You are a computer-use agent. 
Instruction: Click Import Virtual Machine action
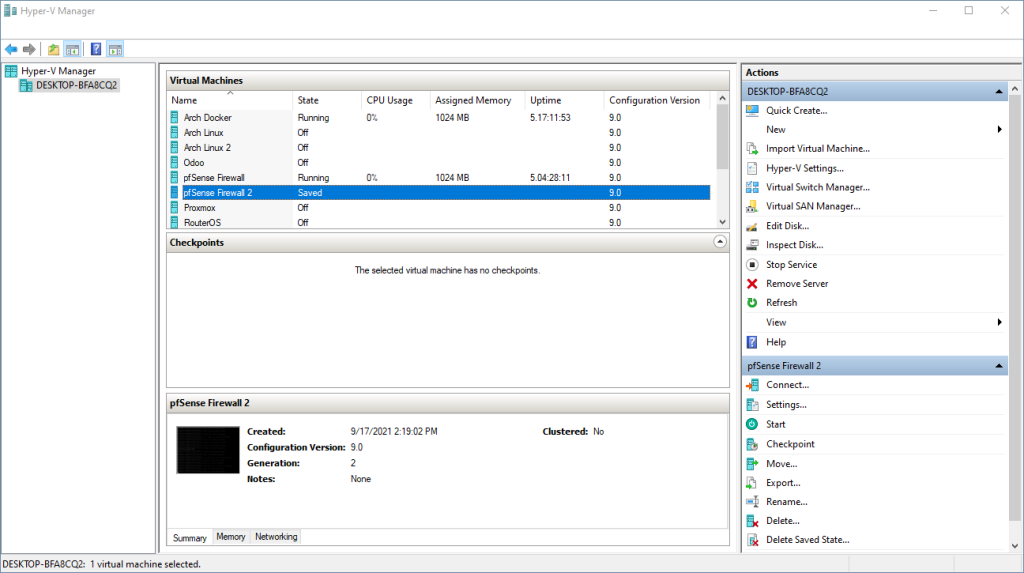click(x=818, y=148)
